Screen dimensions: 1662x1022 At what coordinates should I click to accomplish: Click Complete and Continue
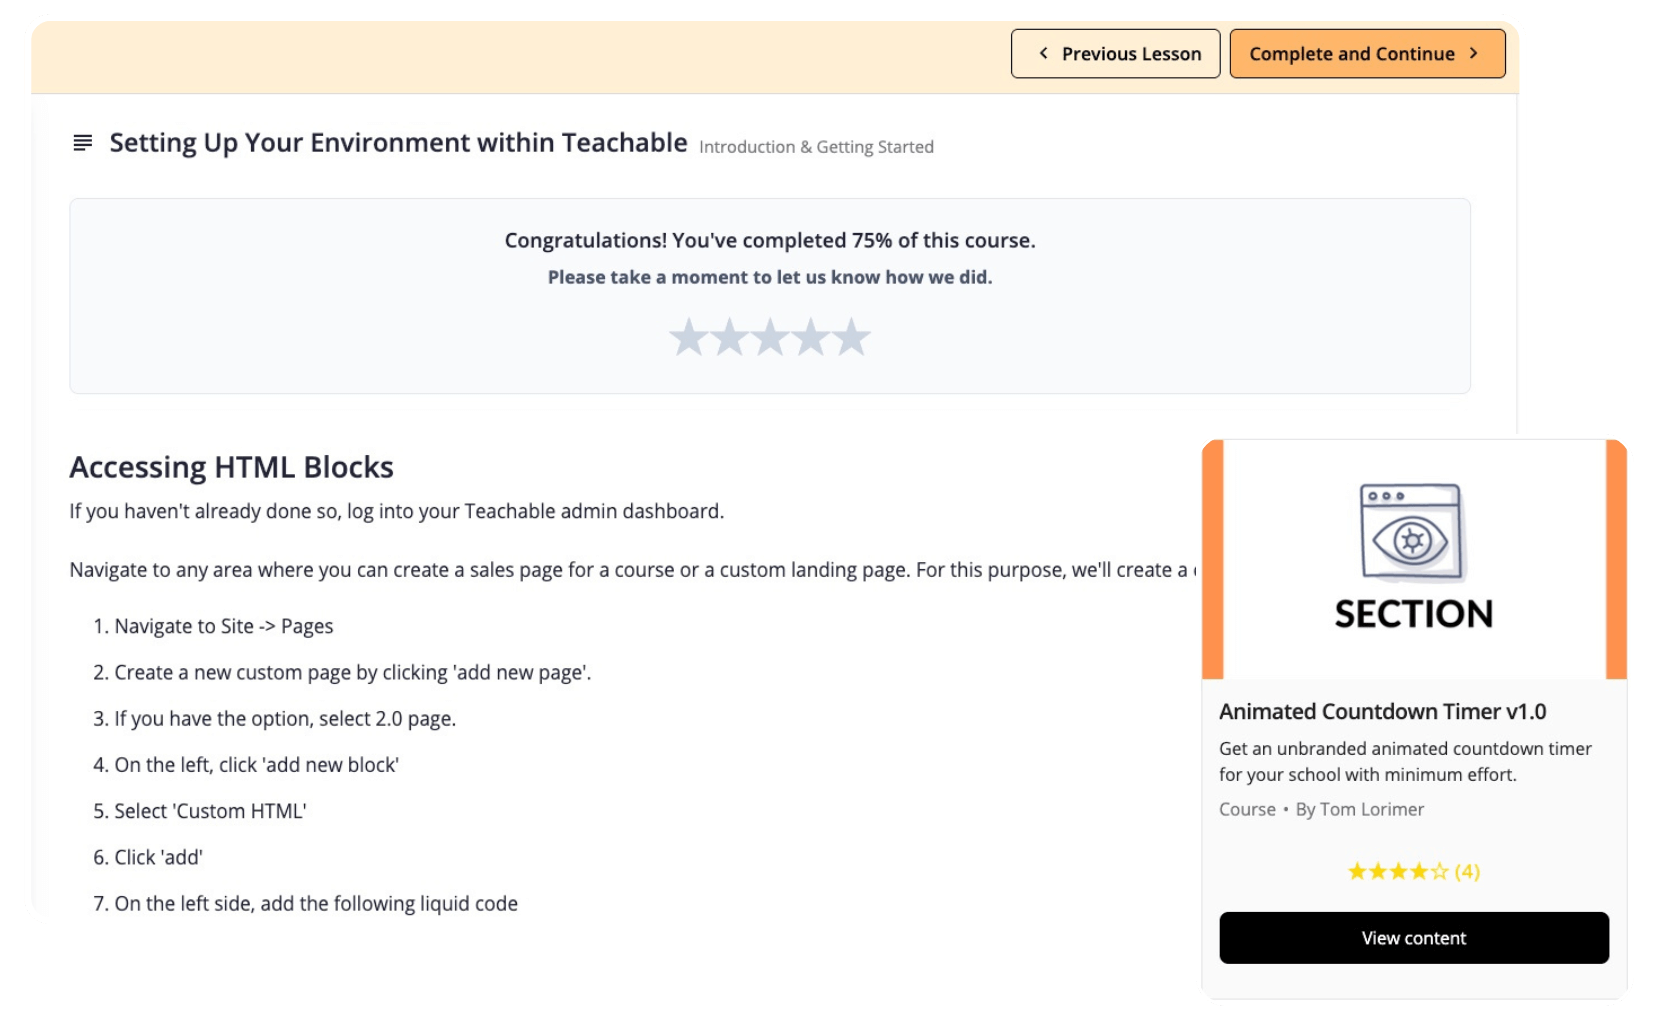[1367, 53]
